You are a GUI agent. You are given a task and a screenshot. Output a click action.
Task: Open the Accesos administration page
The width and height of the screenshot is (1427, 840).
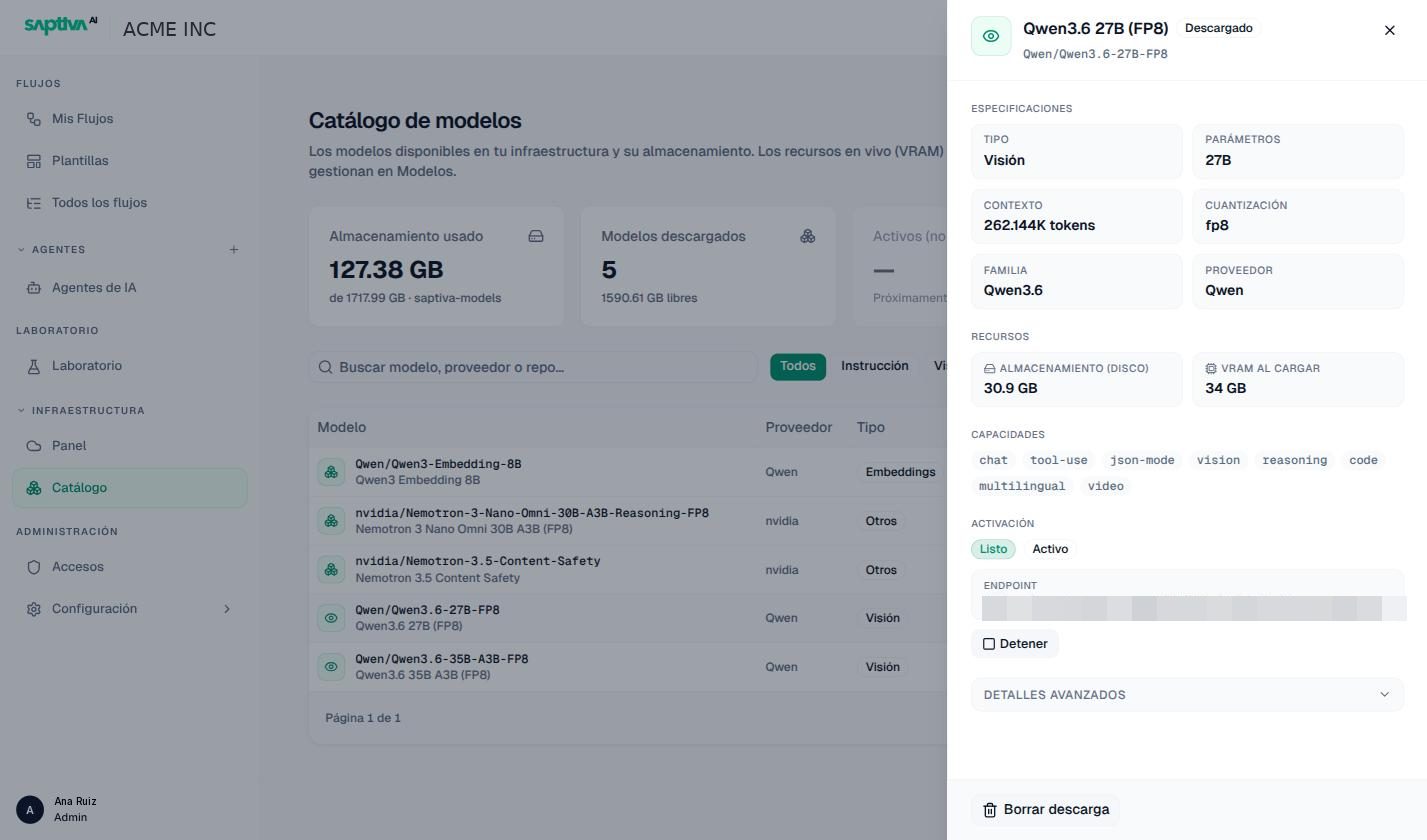(x=130, y=567)
